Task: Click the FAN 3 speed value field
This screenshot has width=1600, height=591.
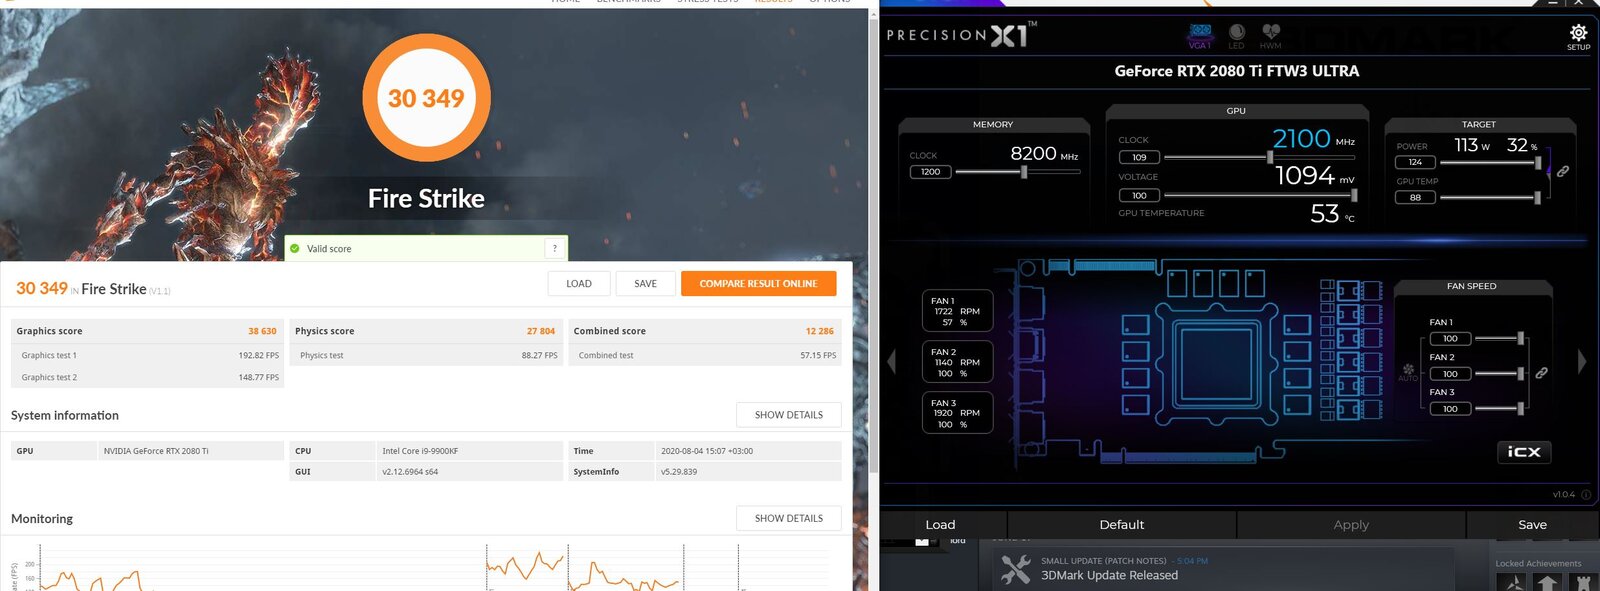Action: click(x=1450, y=409)
